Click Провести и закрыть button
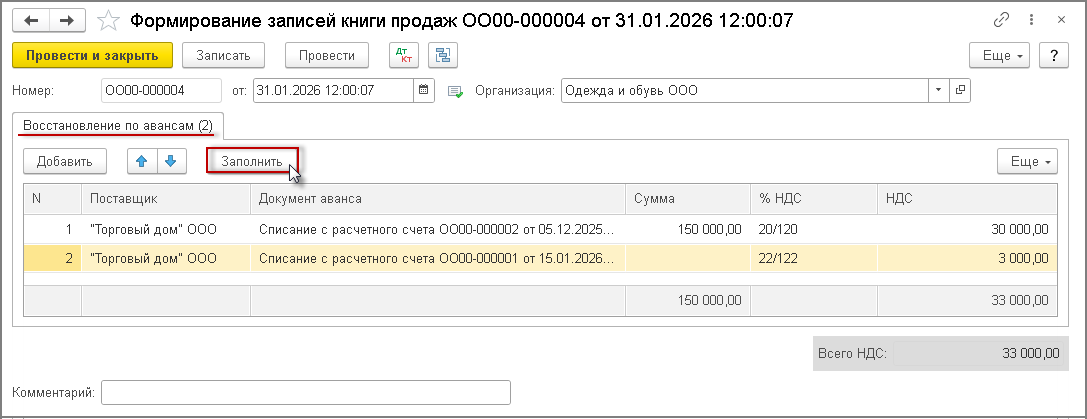Viewport: 1087px width, 419px height. click(92, 56)
